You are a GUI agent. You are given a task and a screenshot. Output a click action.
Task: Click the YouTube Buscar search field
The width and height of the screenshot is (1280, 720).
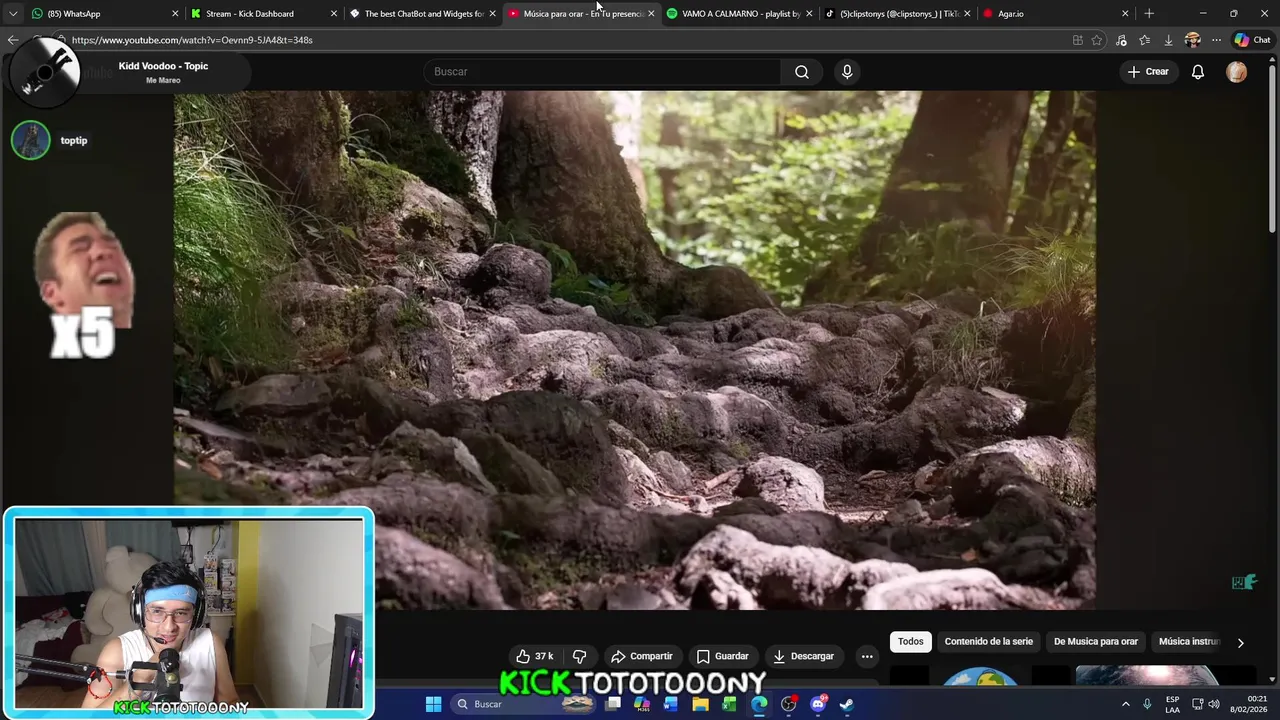pyautogui.click(x=602, y=72)
